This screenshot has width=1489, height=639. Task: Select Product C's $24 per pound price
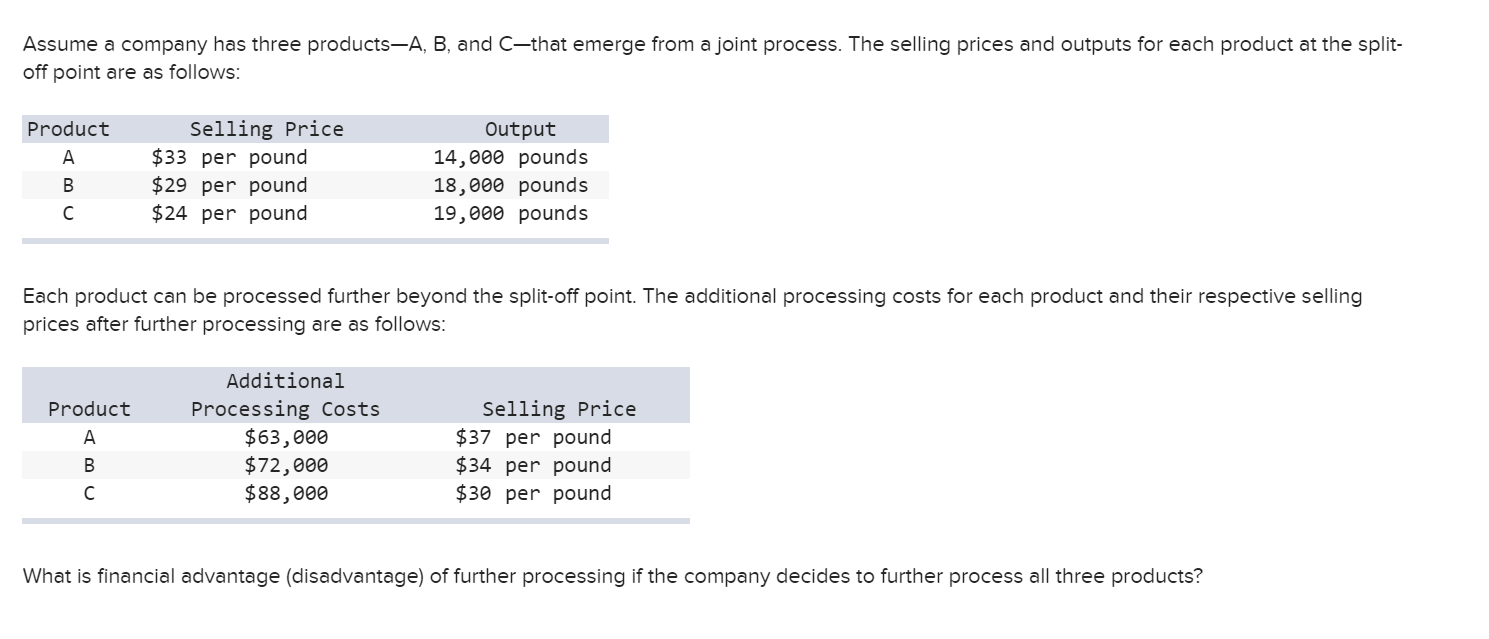tap(229, 213)
